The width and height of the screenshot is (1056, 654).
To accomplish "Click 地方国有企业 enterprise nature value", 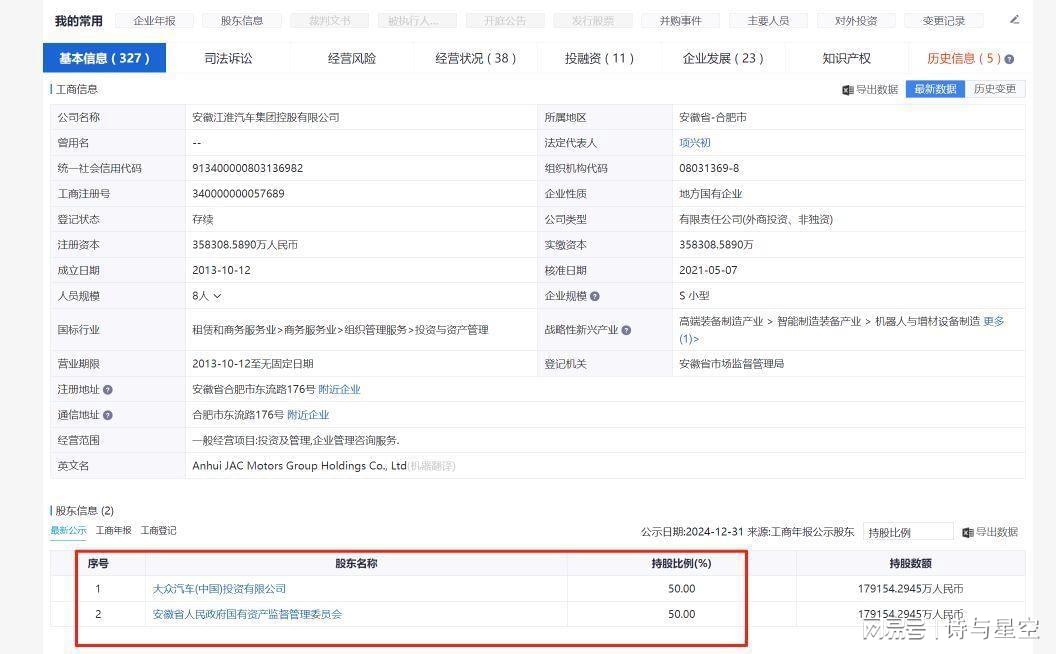I will coord(711,194).
